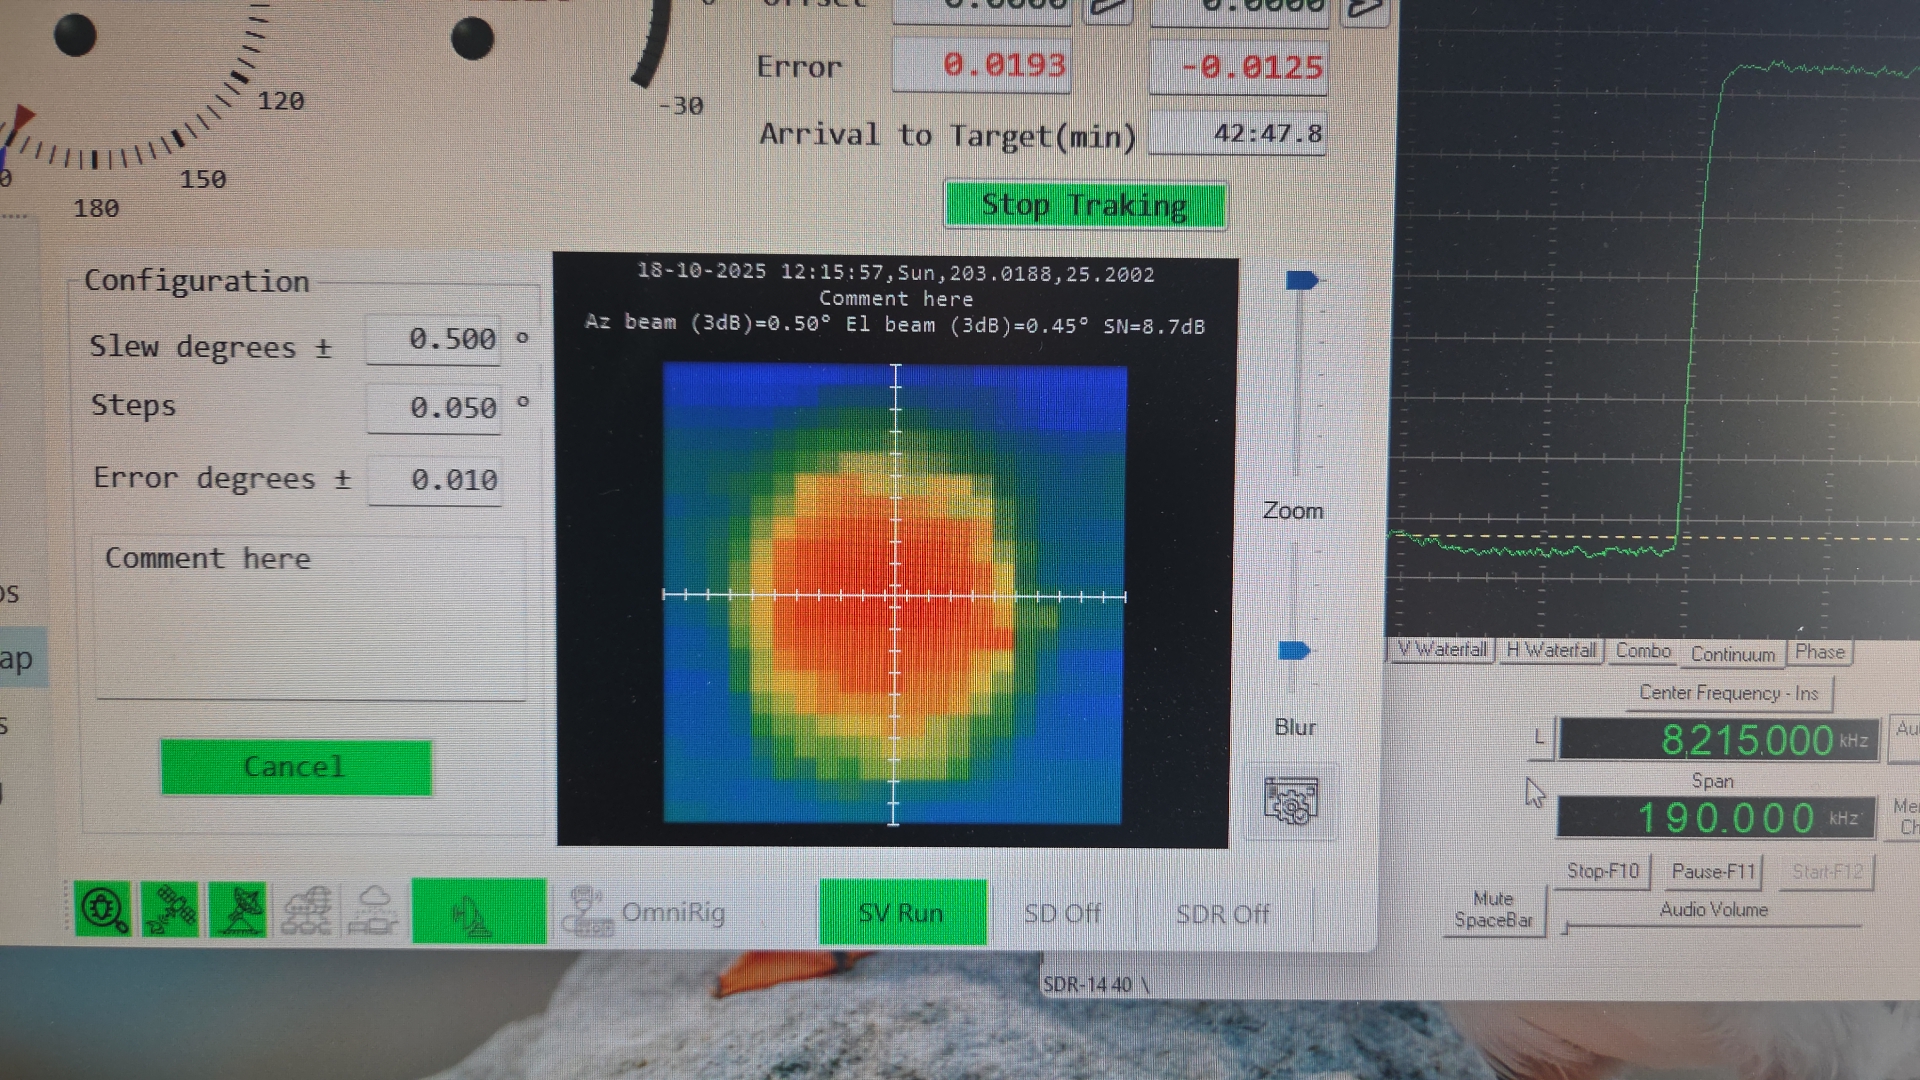Pause acquisition with Pause-F11
This screenshot has height=1080, width=1920.
(x=1713, y=870)
